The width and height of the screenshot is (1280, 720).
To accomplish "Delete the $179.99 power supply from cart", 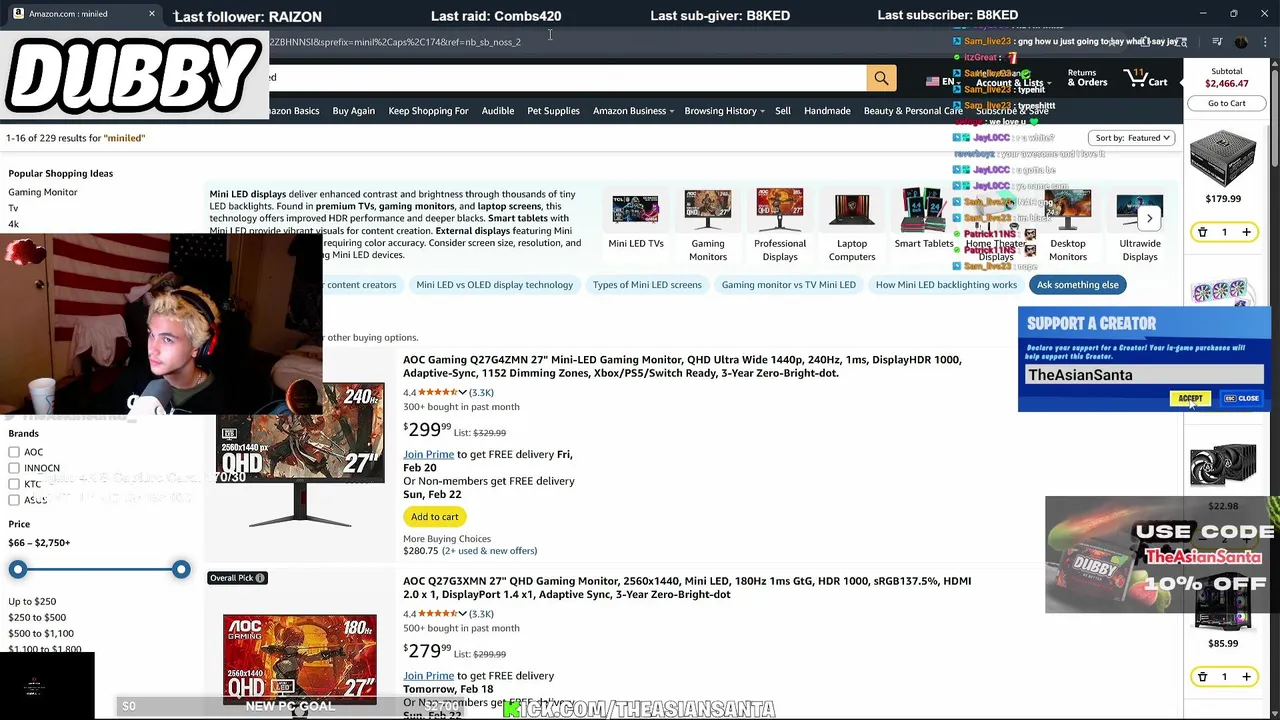I will 1202,232.
